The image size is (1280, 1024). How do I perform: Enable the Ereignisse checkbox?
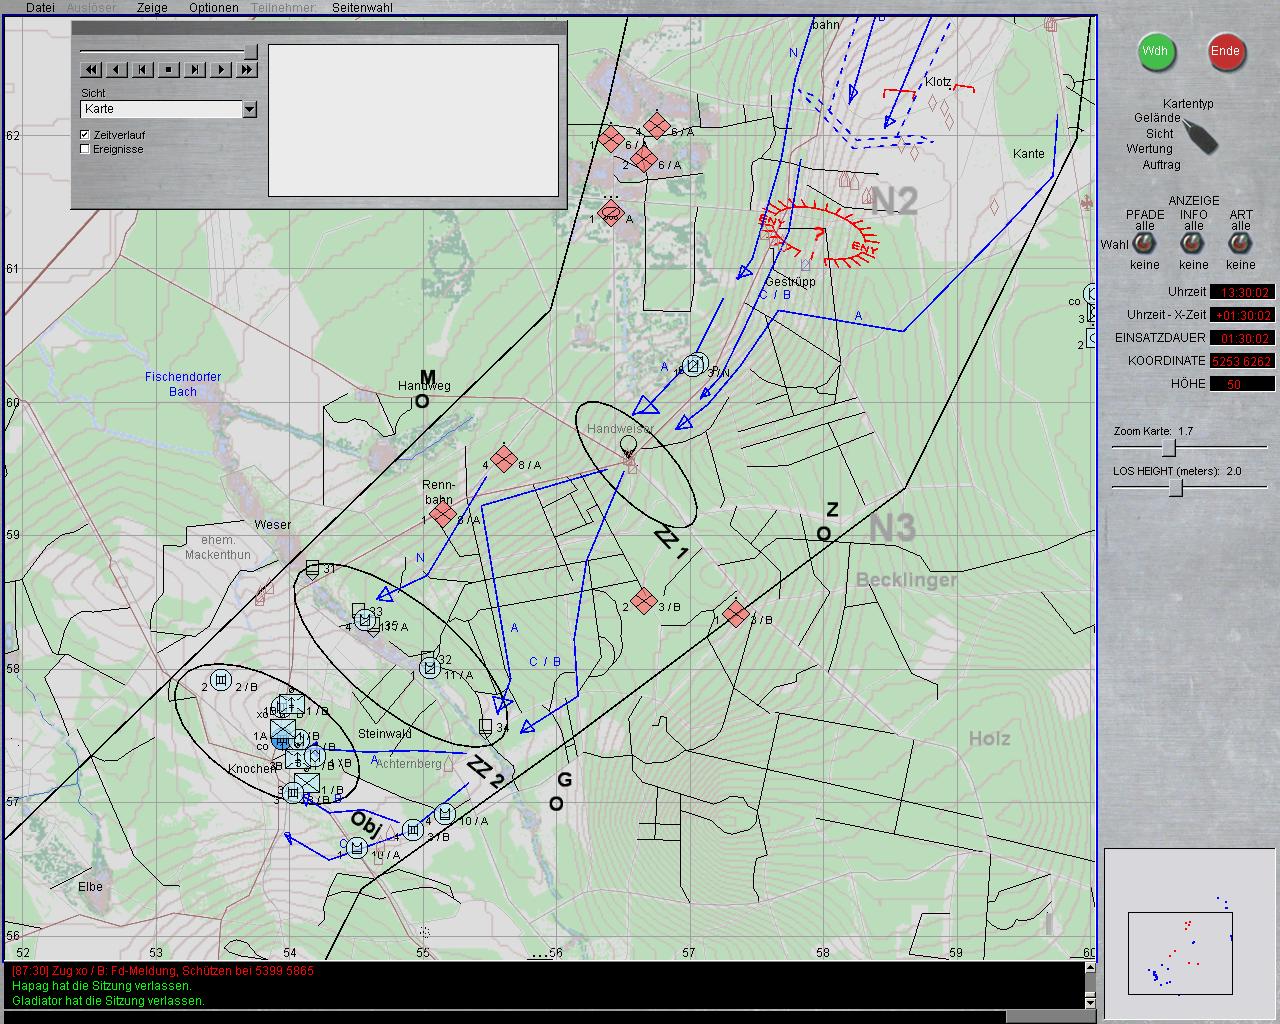click(x=85, y=149)
